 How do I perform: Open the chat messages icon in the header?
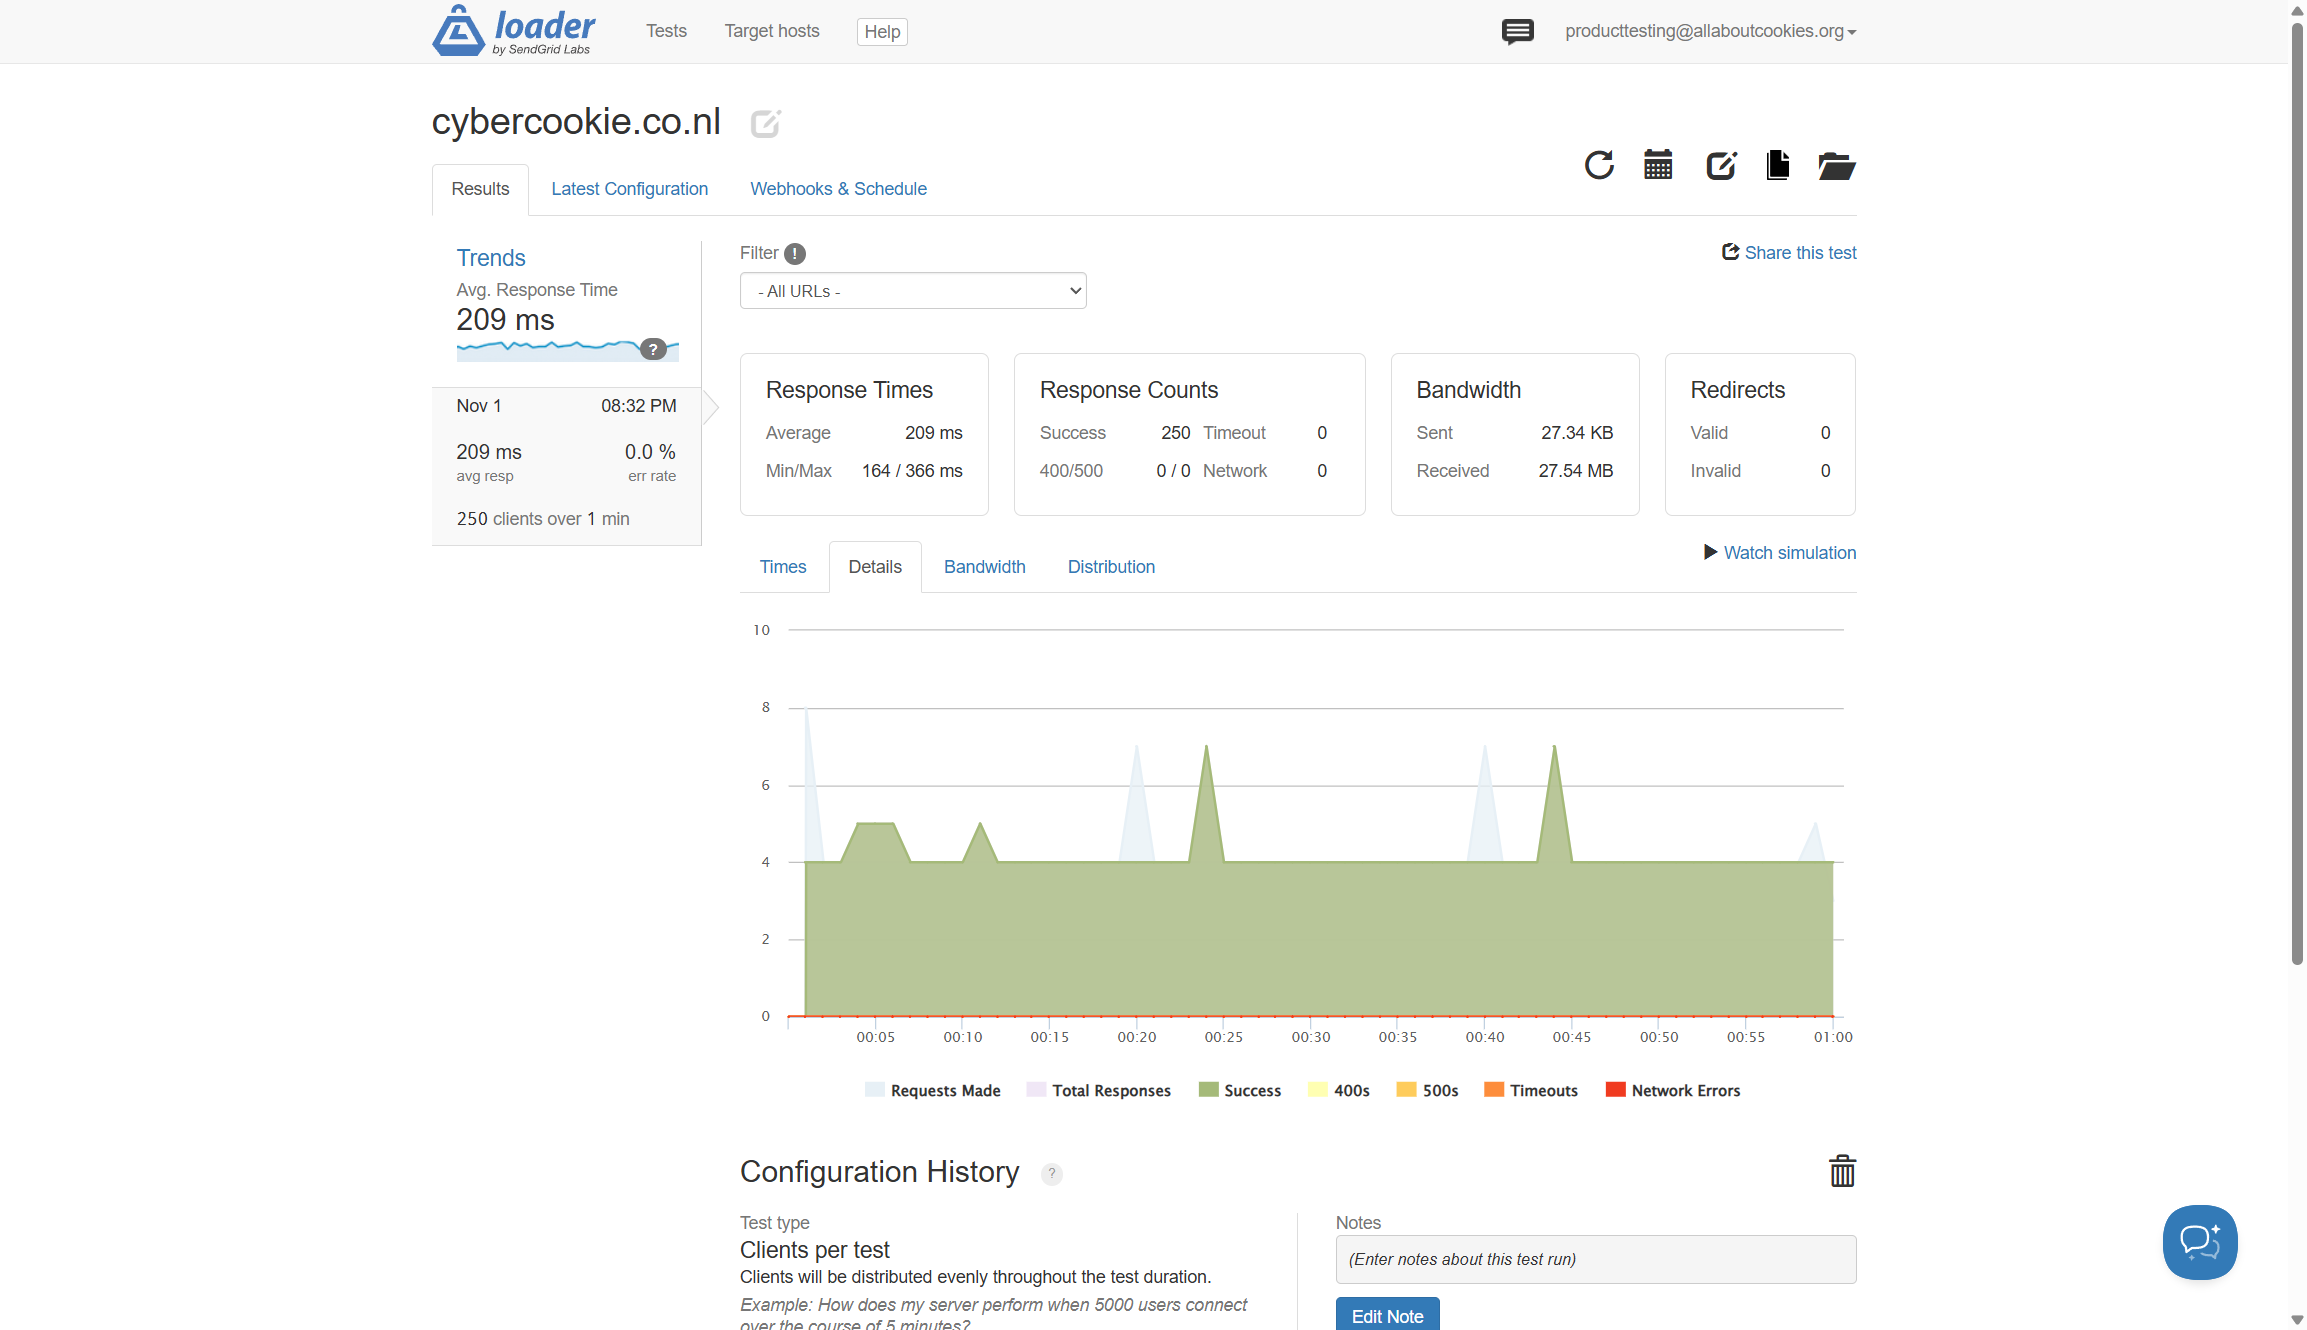pos(1517,32)
